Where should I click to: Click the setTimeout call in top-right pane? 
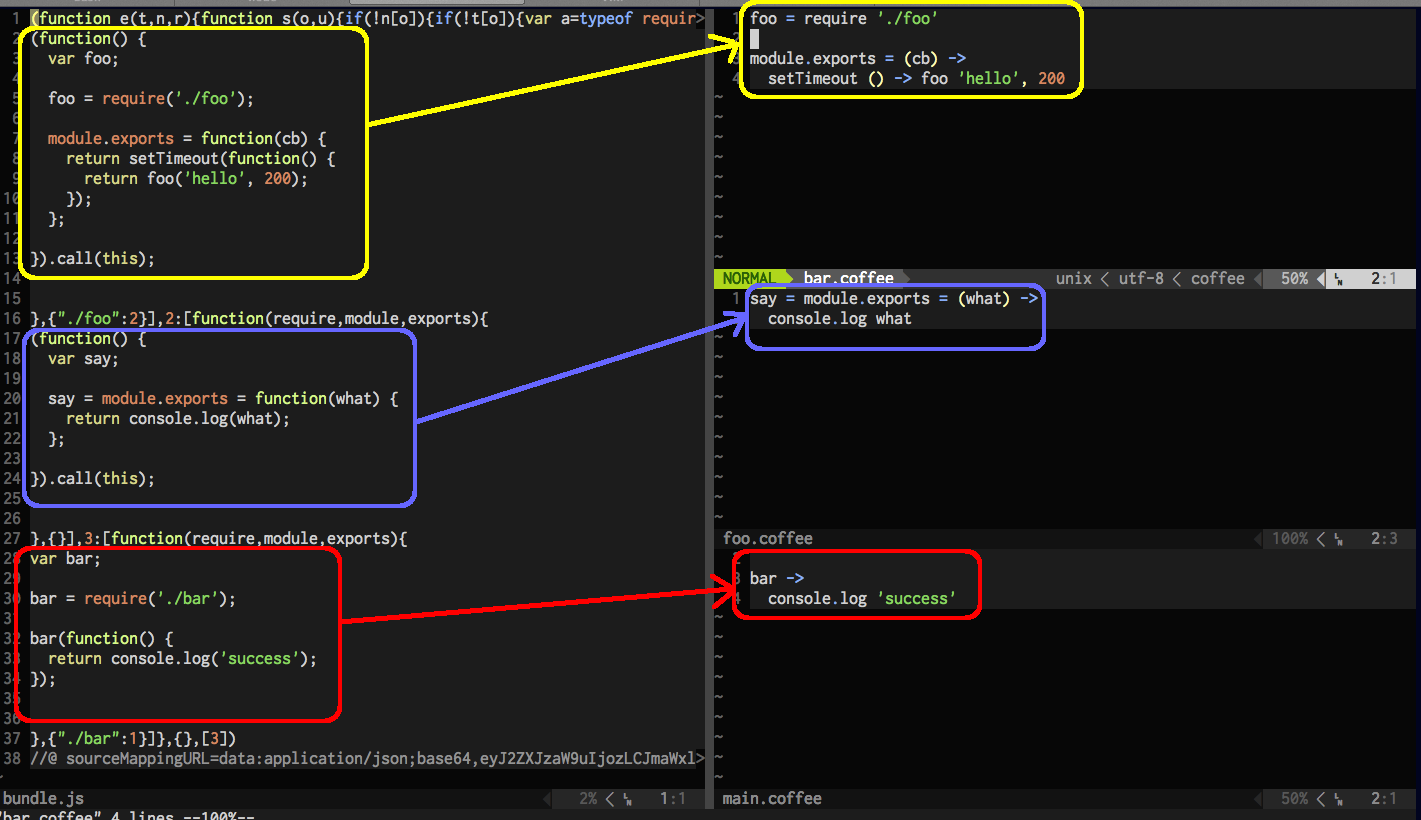coord(812,79)
